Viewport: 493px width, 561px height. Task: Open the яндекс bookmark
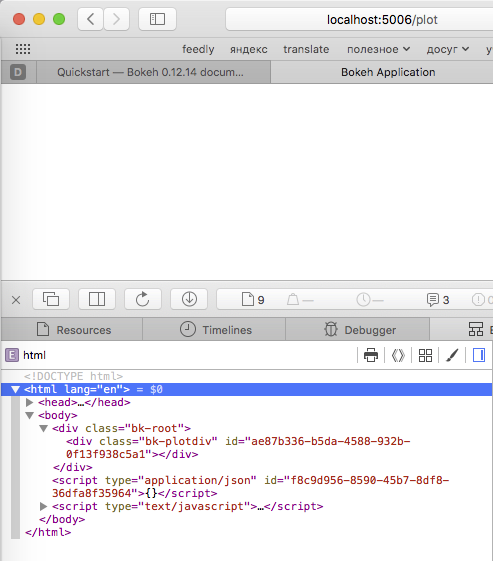[249, 49]
